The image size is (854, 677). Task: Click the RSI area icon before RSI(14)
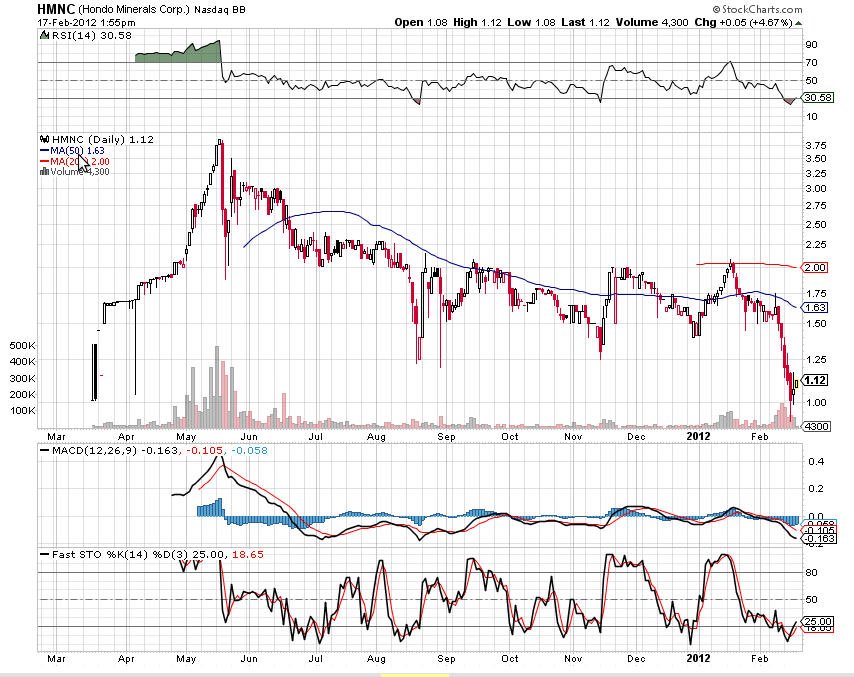tap(44, 35)
